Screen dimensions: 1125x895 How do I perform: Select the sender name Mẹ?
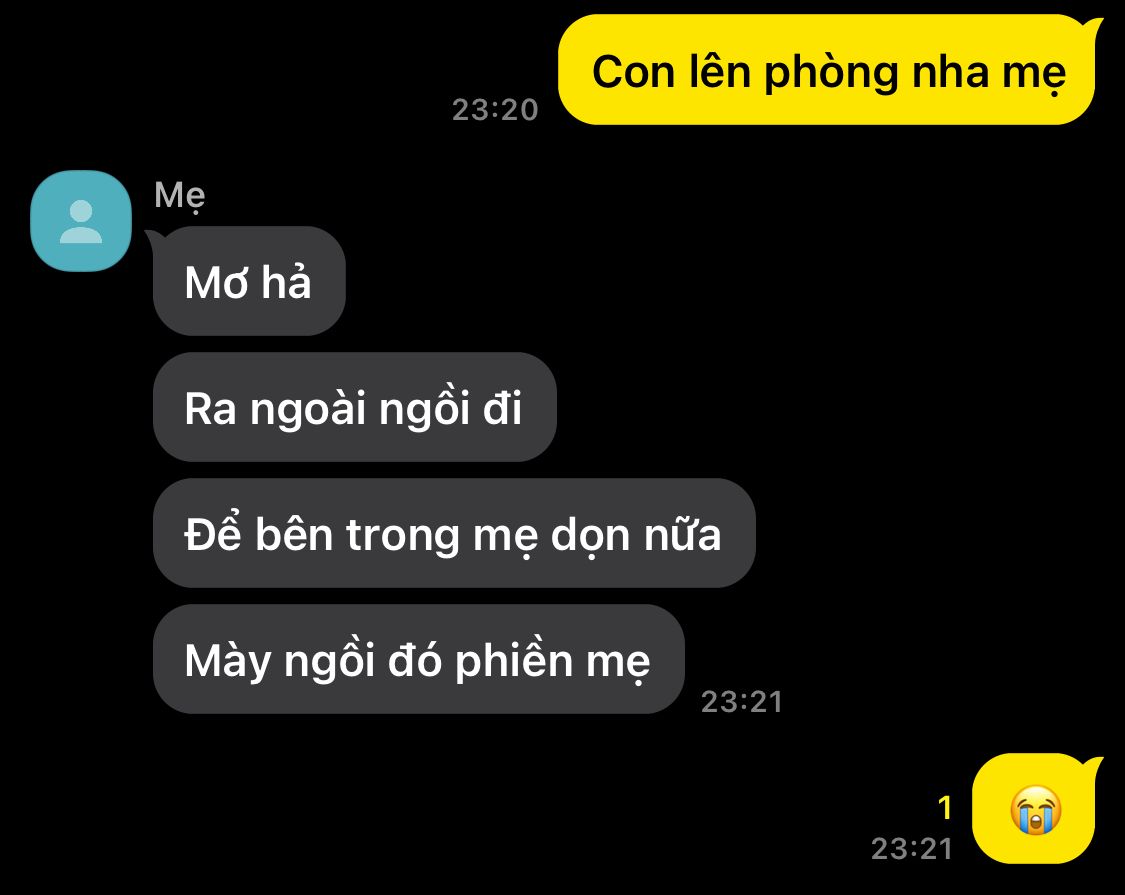(180, 196)
